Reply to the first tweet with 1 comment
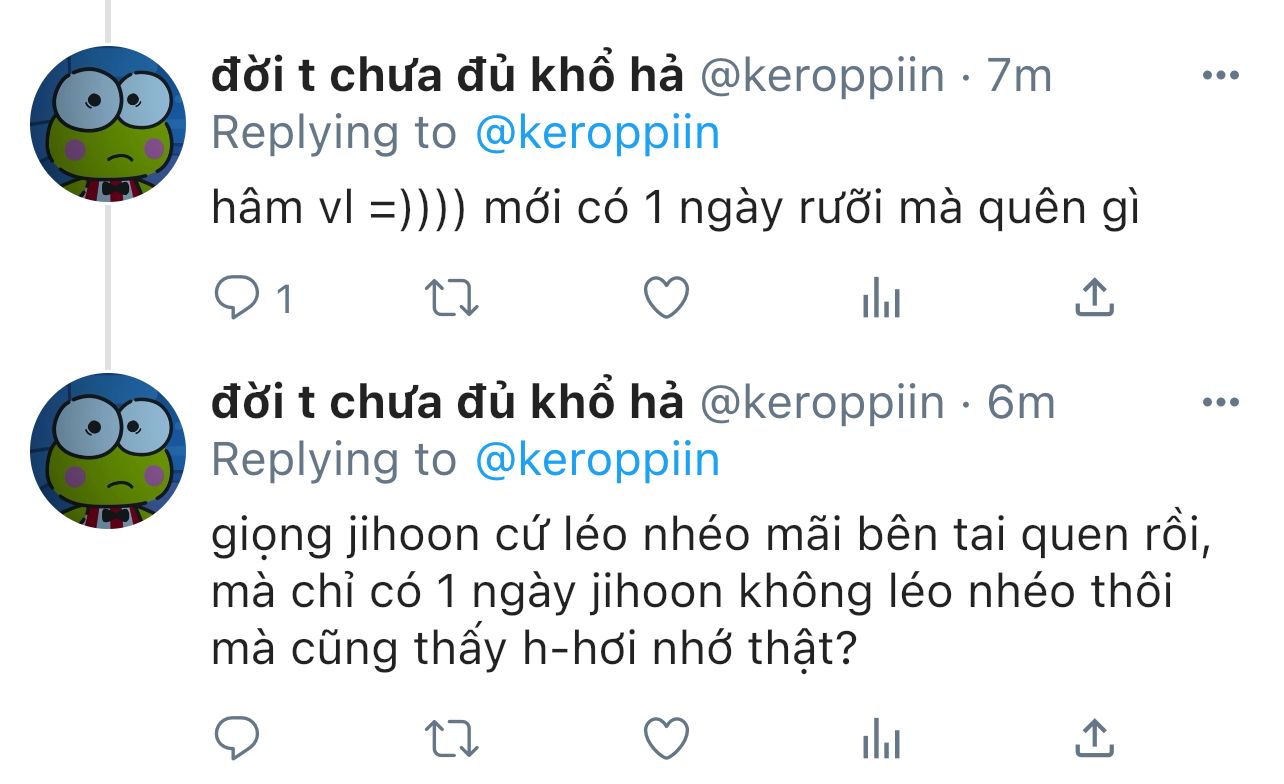 254,298
